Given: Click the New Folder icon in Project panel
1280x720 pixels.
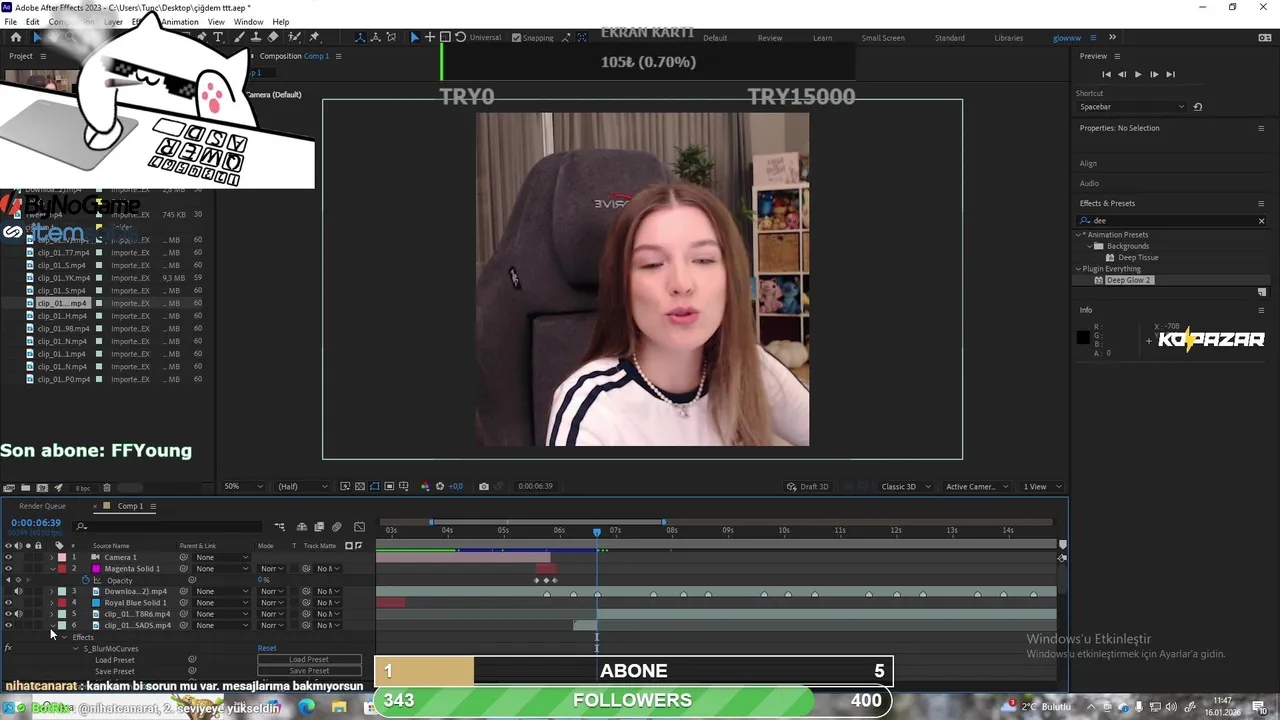Looking at the screenshot, I should (x=25, y=488).
